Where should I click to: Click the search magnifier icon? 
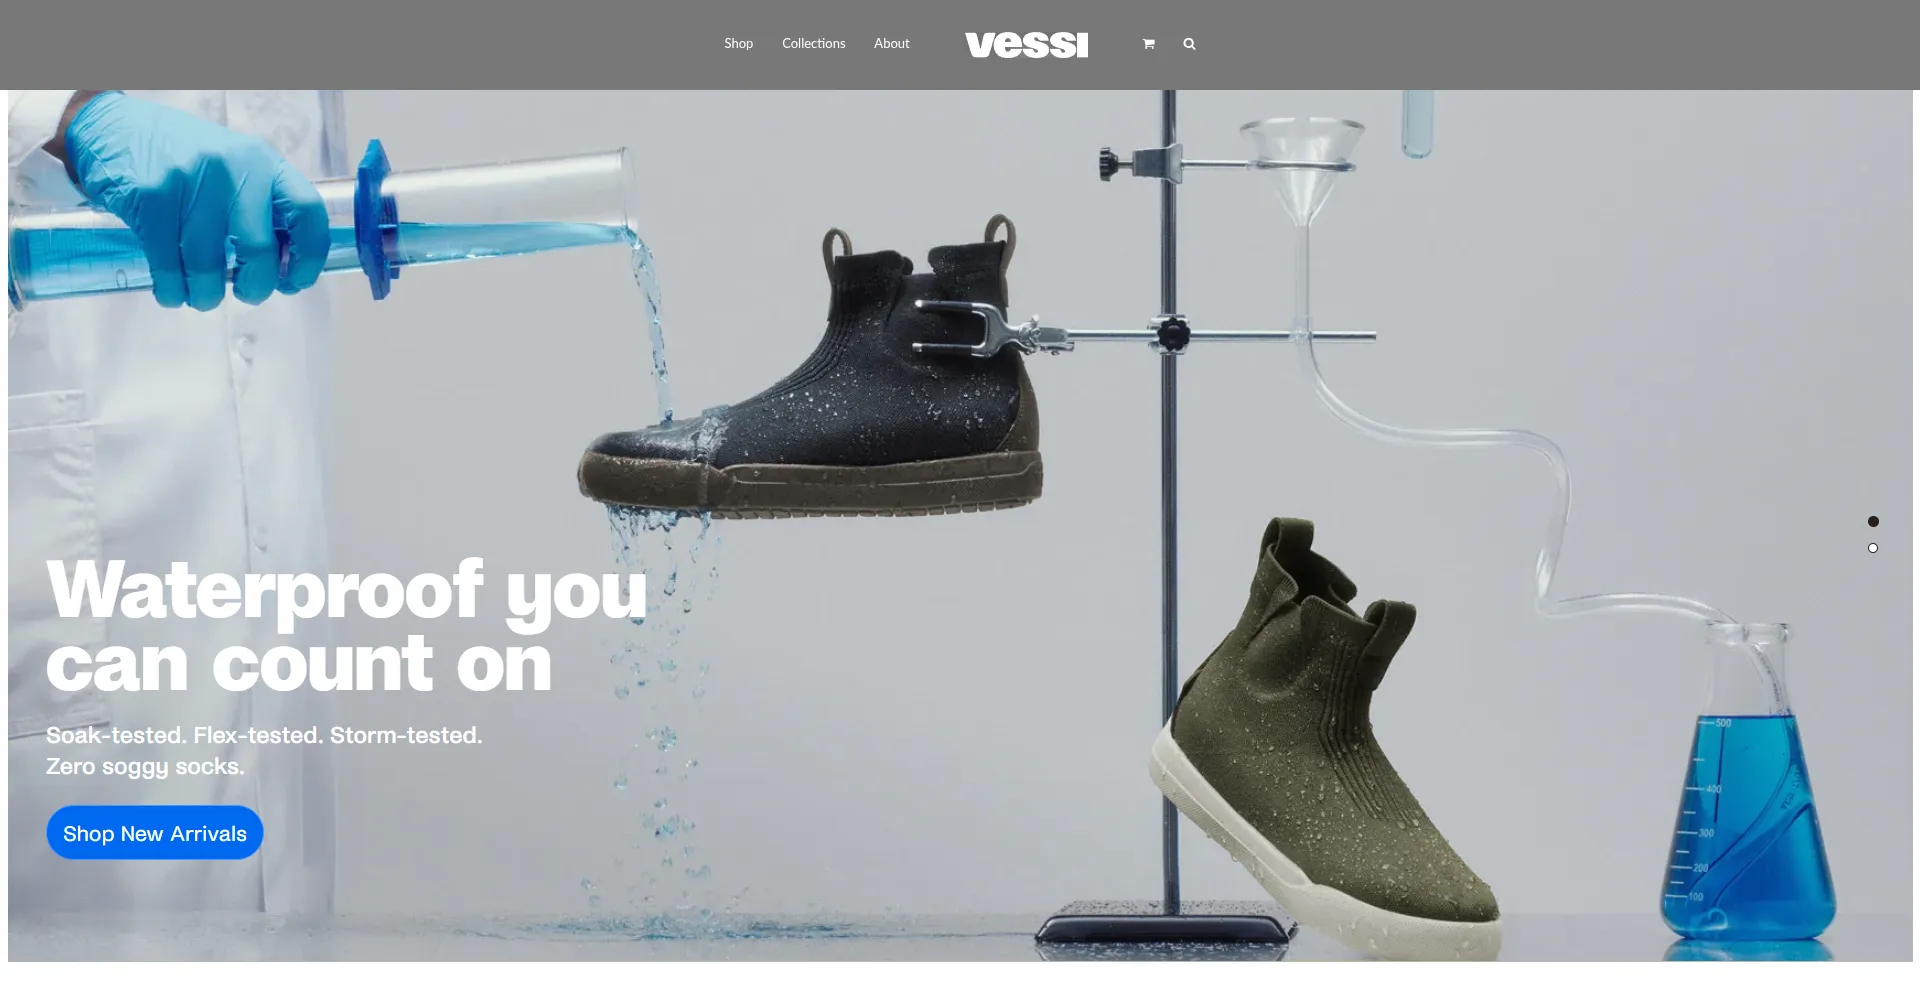click(1189, 44)
